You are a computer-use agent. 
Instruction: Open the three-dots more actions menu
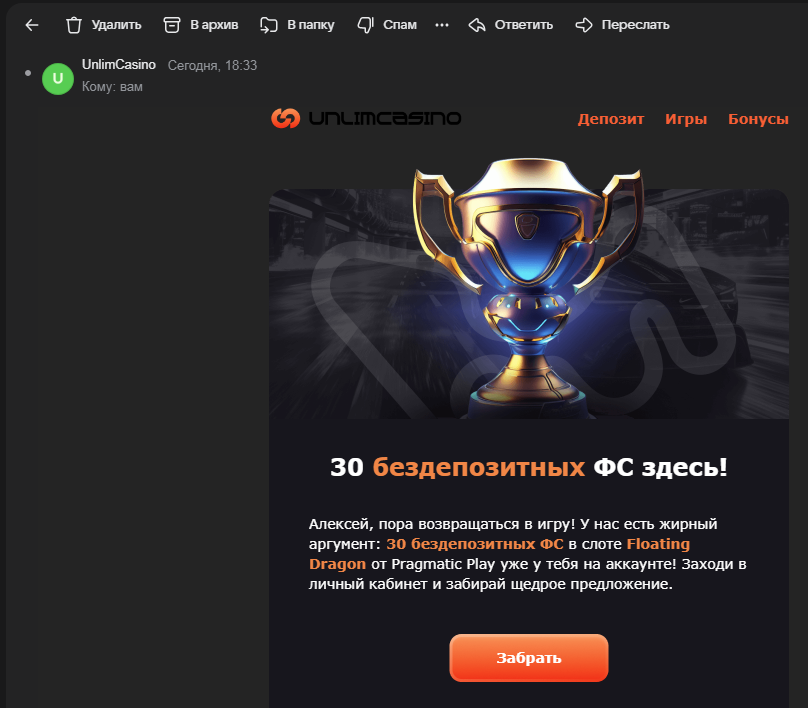pyautogui.click(x=442, y=25)
